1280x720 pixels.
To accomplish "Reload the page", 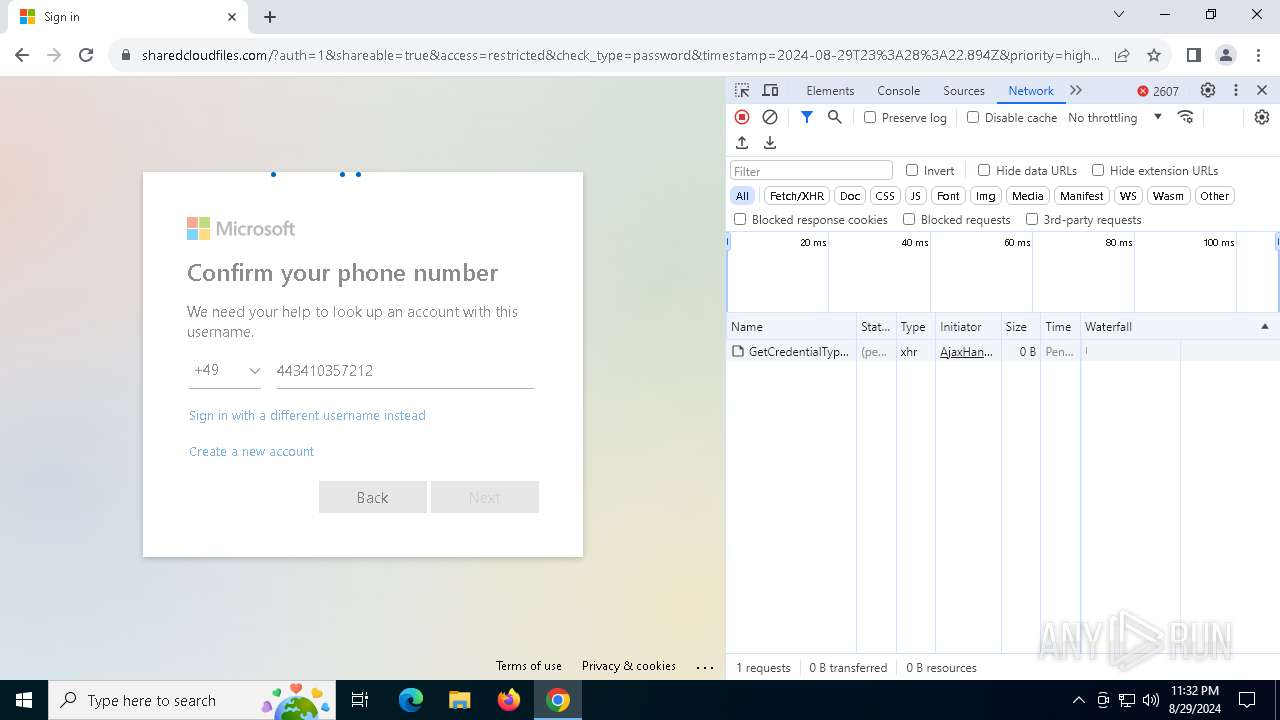I will tap(86, 55).
